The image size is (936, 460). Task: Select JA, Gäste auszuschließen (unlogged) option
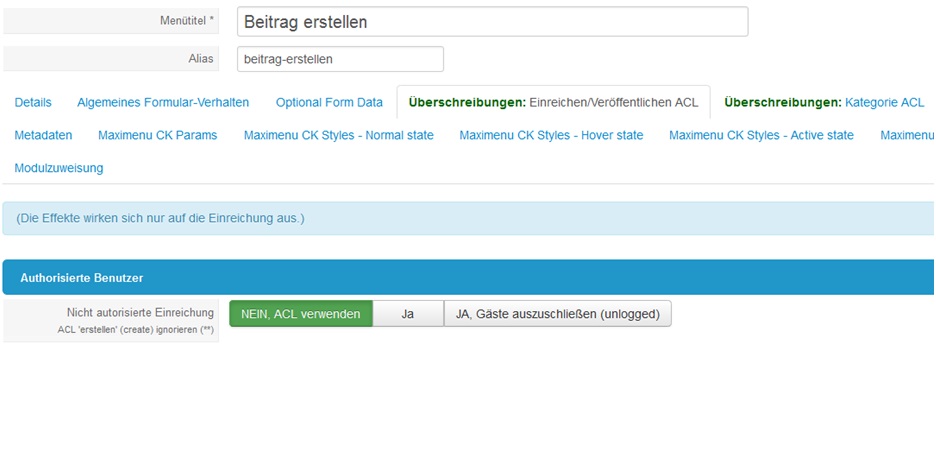point(558,314)
